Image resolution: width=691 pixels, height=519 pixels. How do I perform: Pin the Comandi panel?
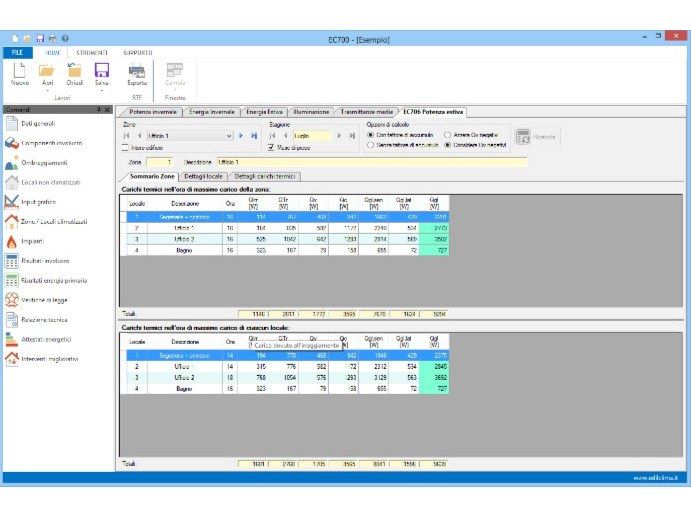pyautogui.click(x=99, y=110)
